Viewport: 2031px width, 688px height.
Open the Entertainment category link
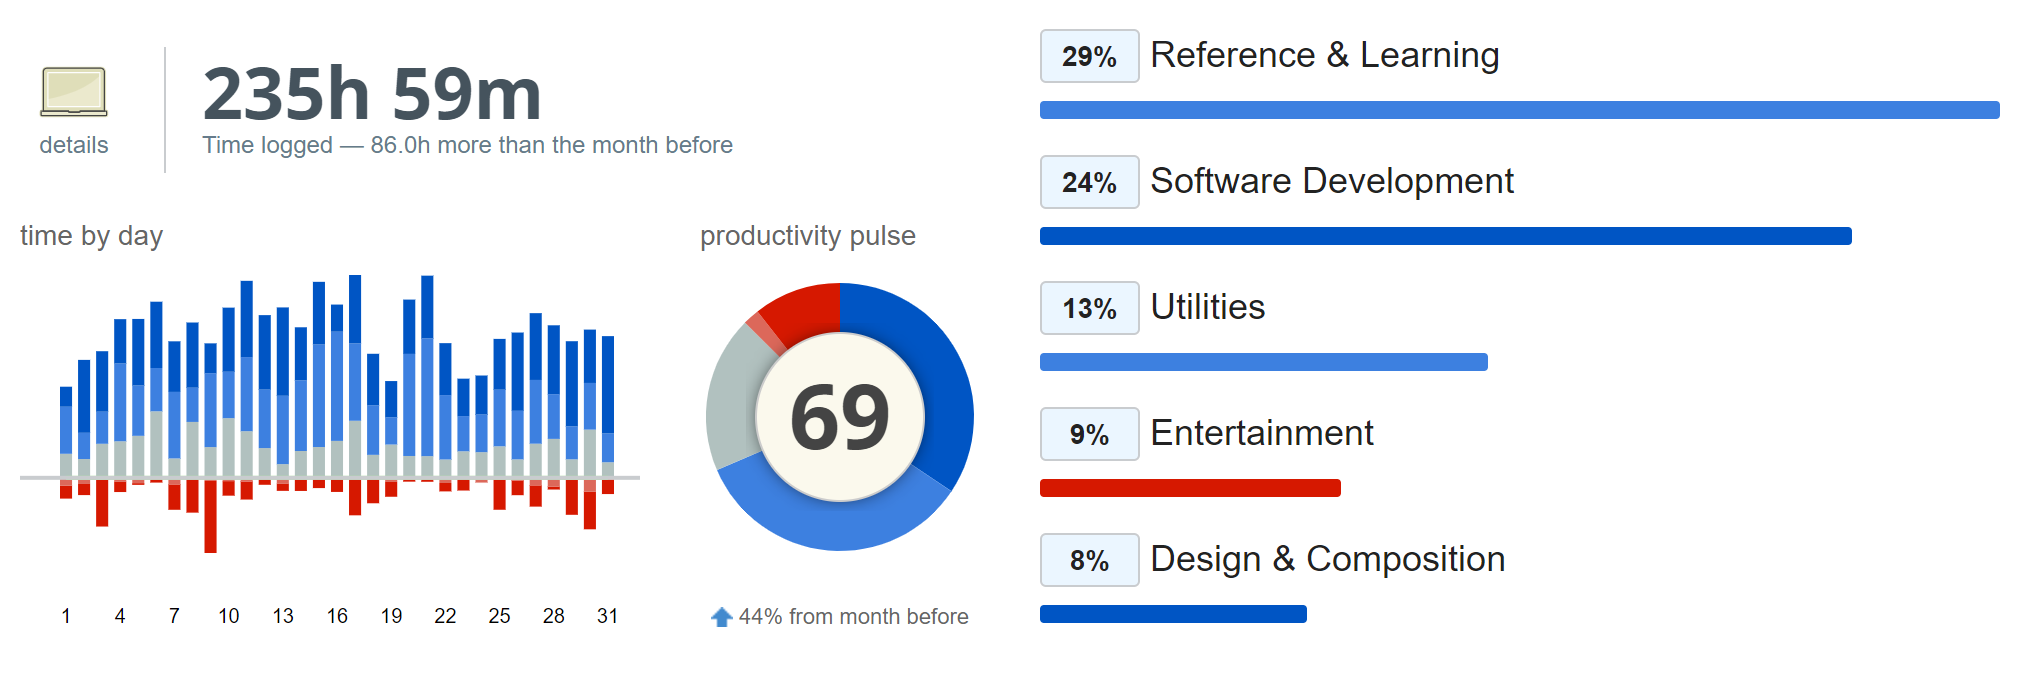(1261, 434)
